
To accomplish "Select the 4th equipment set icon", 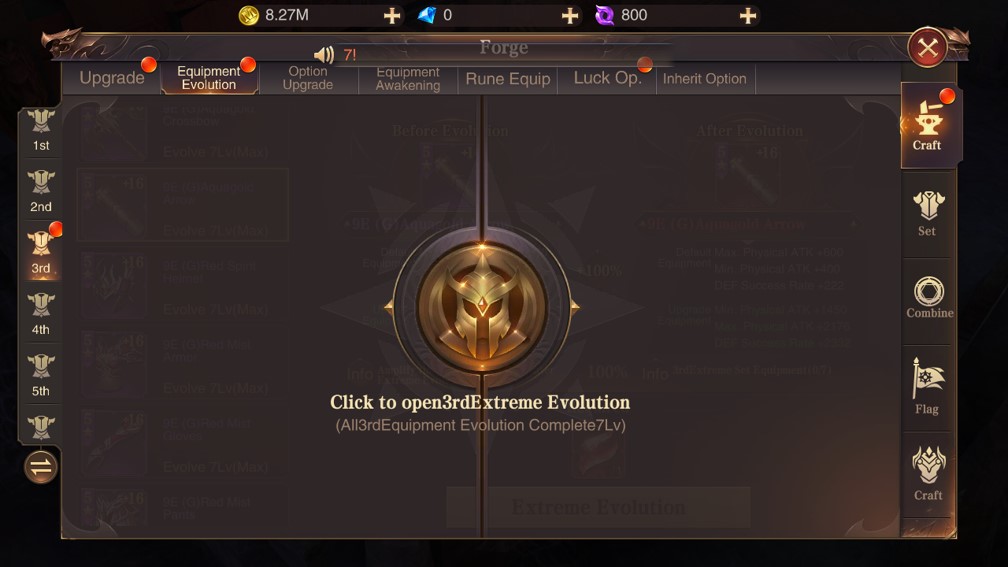I will pos(40,314).
